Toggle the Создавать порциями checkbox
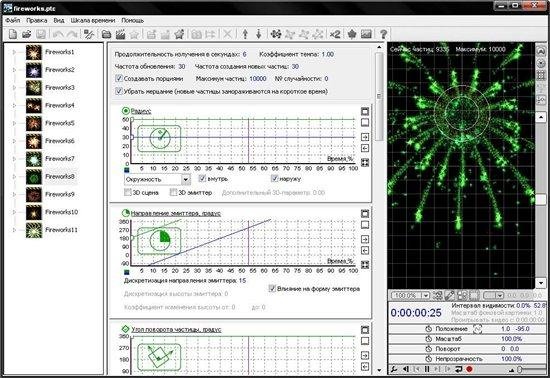Screen dimensions: 550x378 pyautogui.click(x=119, y=79)
